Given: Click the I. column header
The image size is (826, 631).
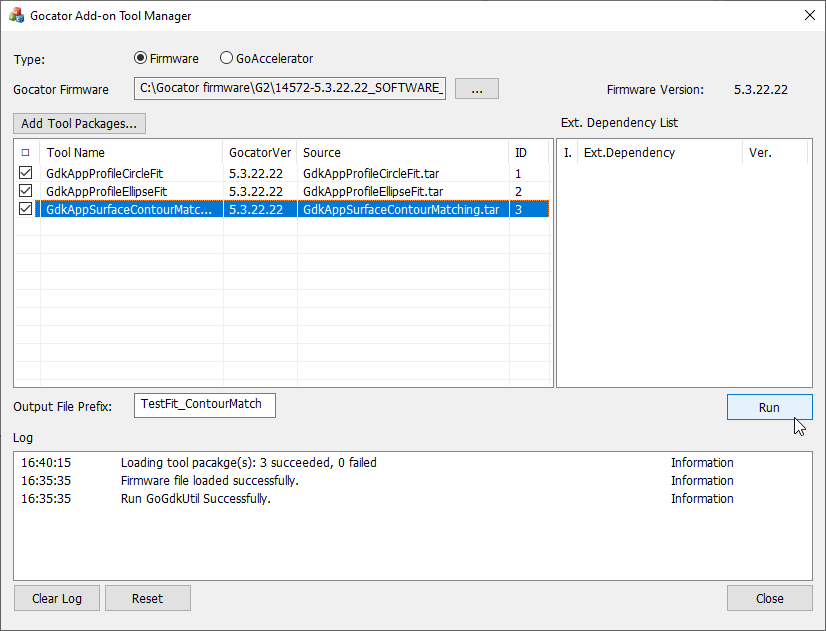Looking at the screenshot, I should tap(568, 153).
